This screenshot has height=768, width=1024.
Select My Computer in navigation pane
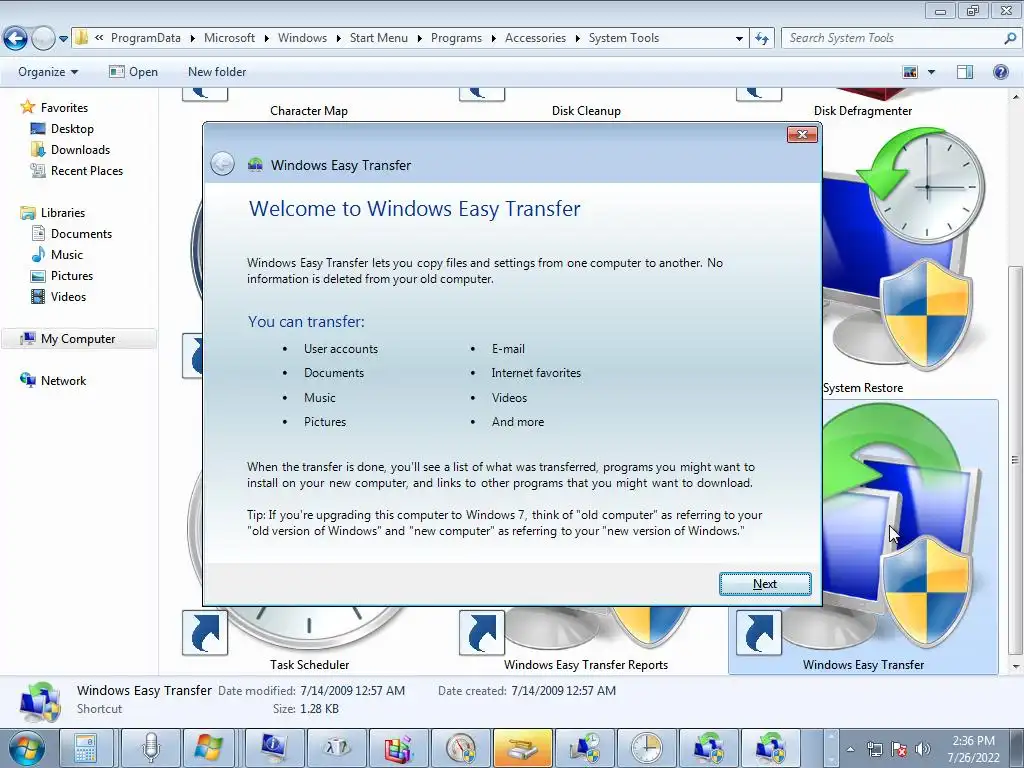(x=78, y=339)
